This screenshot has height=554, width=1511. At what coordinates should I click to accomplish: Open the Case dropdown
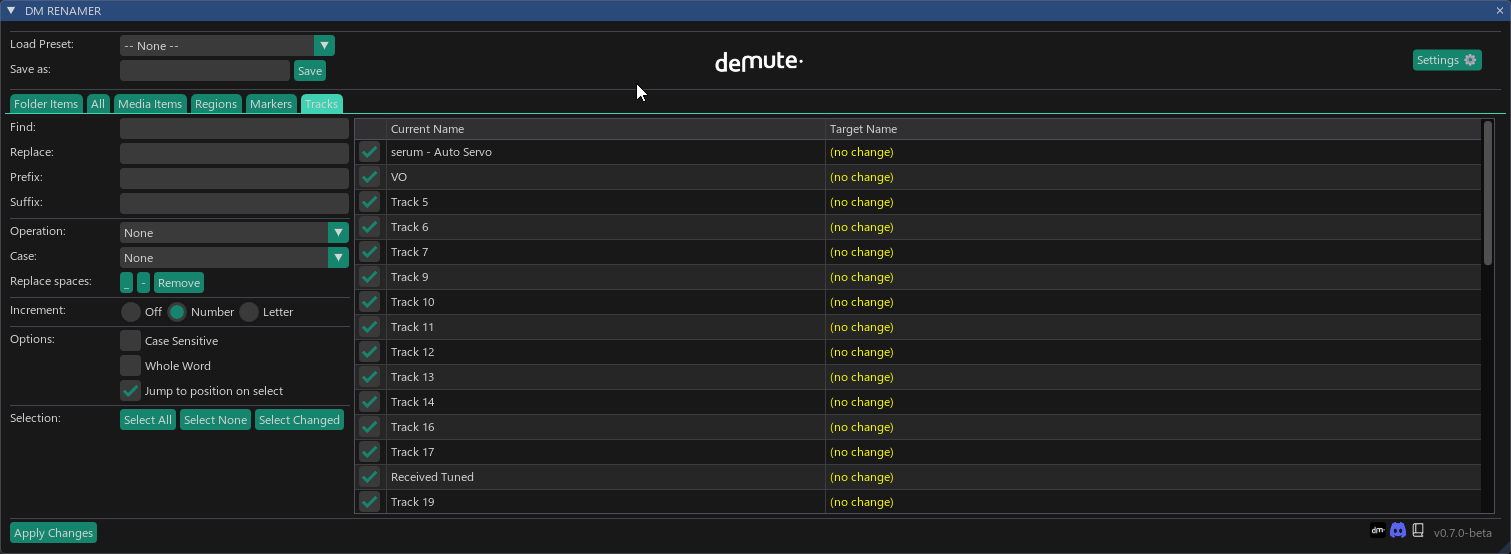(x=234, y=258)
